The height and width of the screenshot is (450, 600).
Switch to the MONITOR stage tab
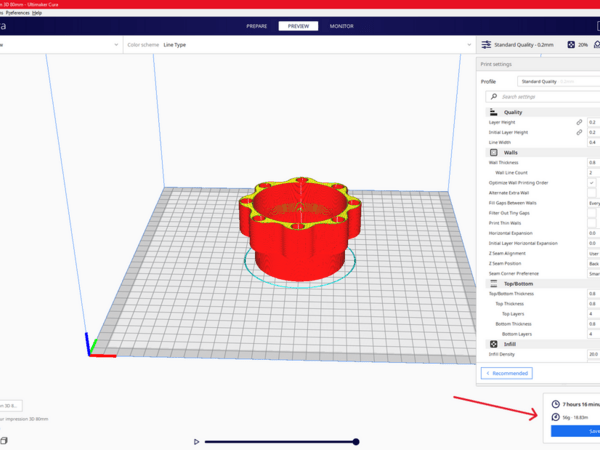(x=341, y=25)
